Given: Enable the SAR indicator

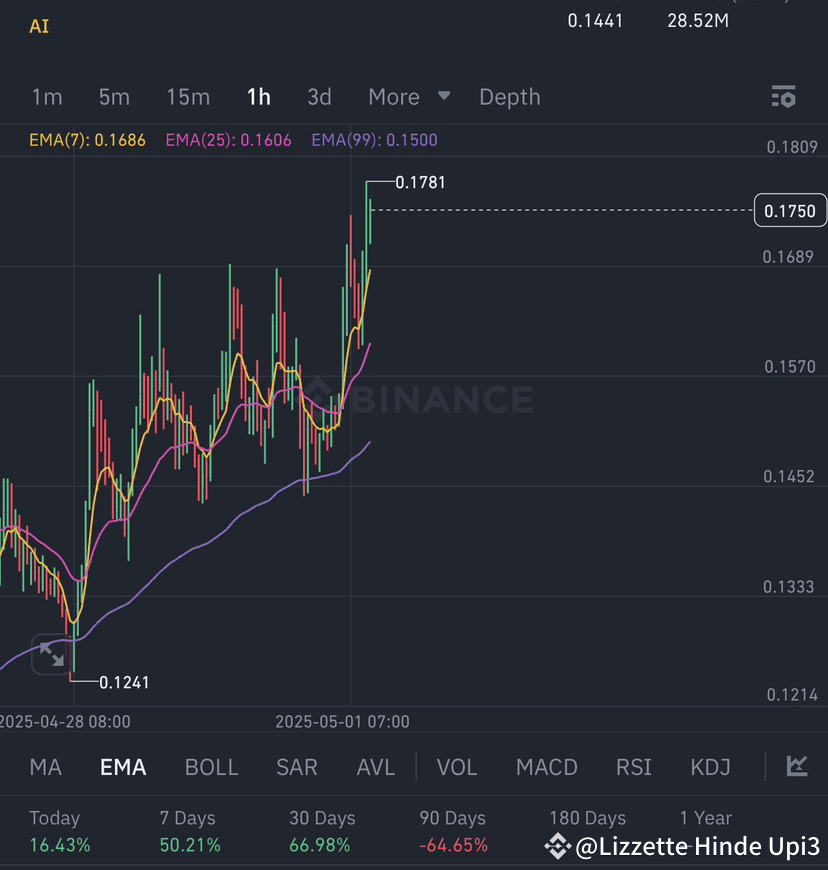Looking at the screenshot, I should [x=296, y=766].
